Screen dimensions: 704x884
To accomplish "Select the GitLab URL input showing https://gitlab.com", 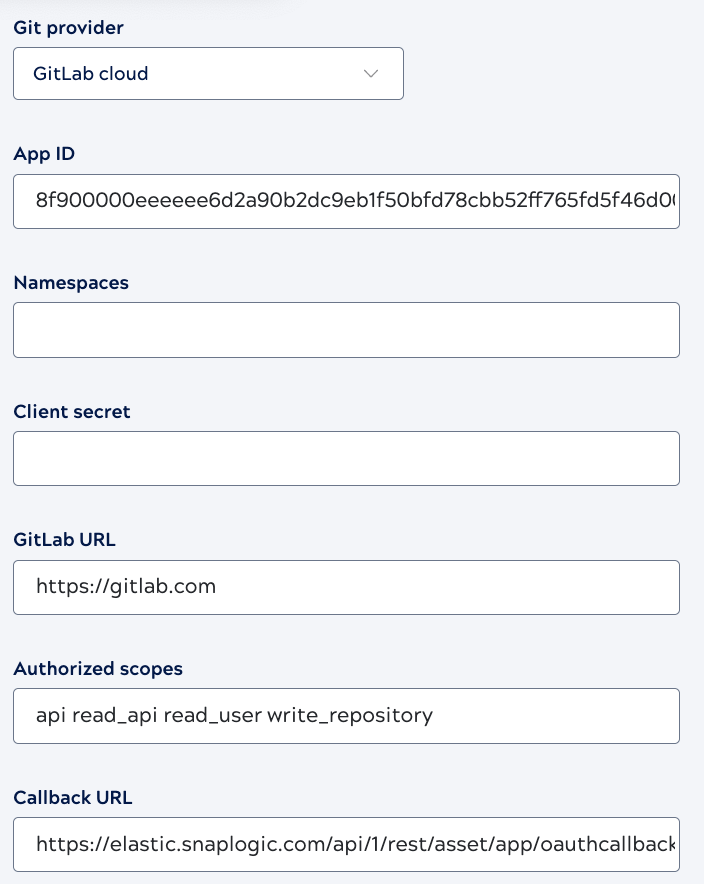I will (x=346, y=587).
